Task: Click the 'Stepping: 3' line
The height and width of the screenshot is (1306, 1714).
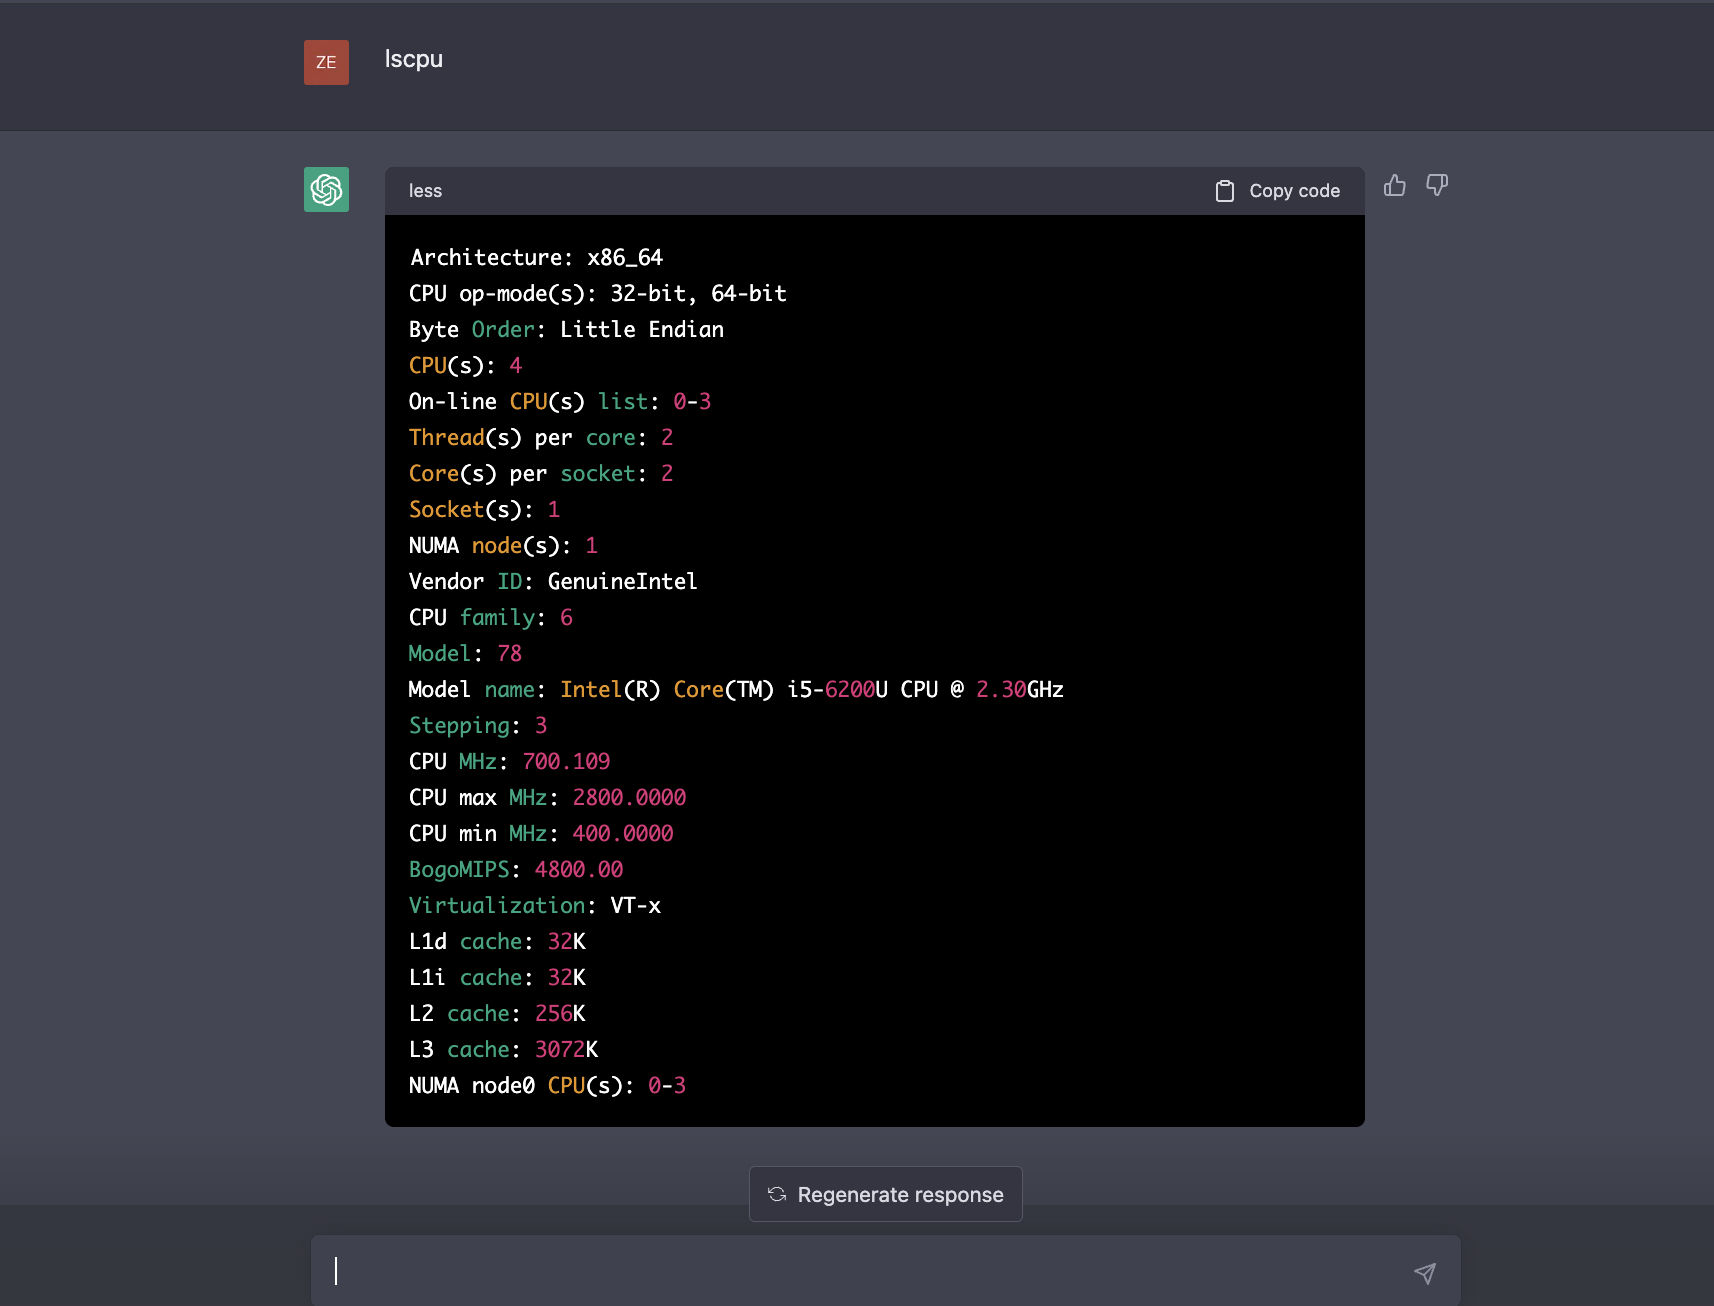Action: point(478,726)
